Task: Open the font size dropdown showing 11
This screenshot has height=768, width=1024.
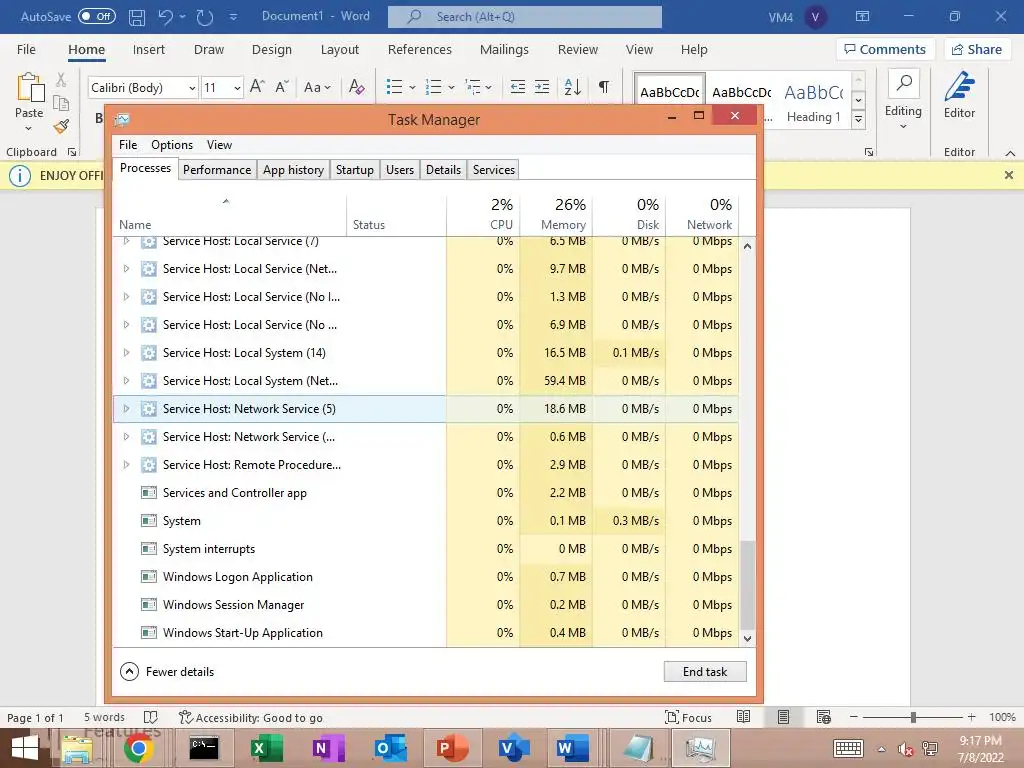Action: pyautogui.click(x=237, y=88)
